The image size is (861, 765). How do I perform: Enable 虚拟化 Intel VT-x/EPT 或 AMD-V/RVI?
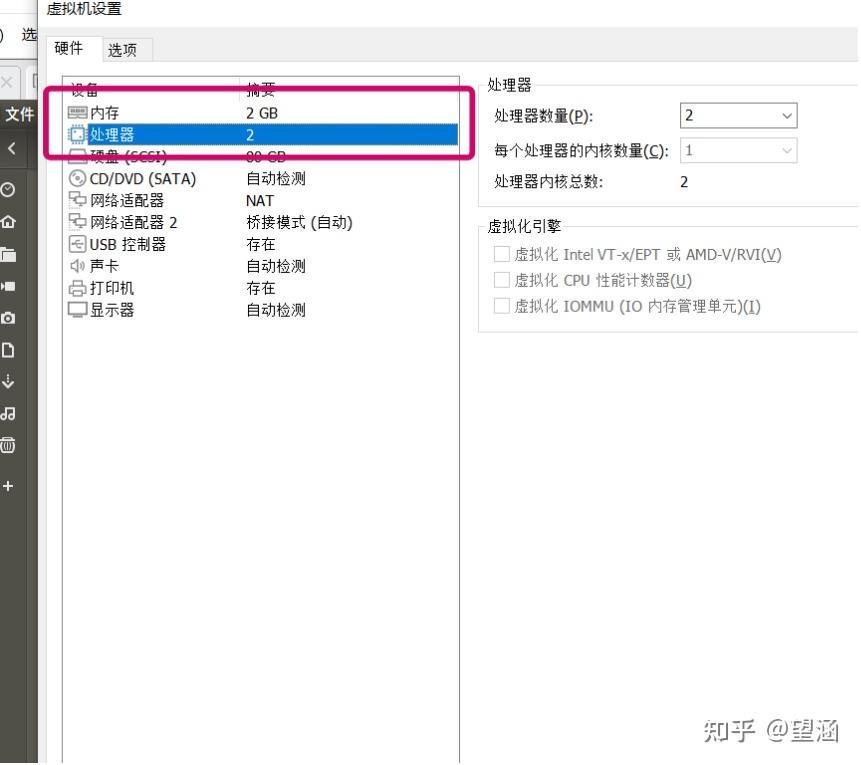click(x=502, y=253)
